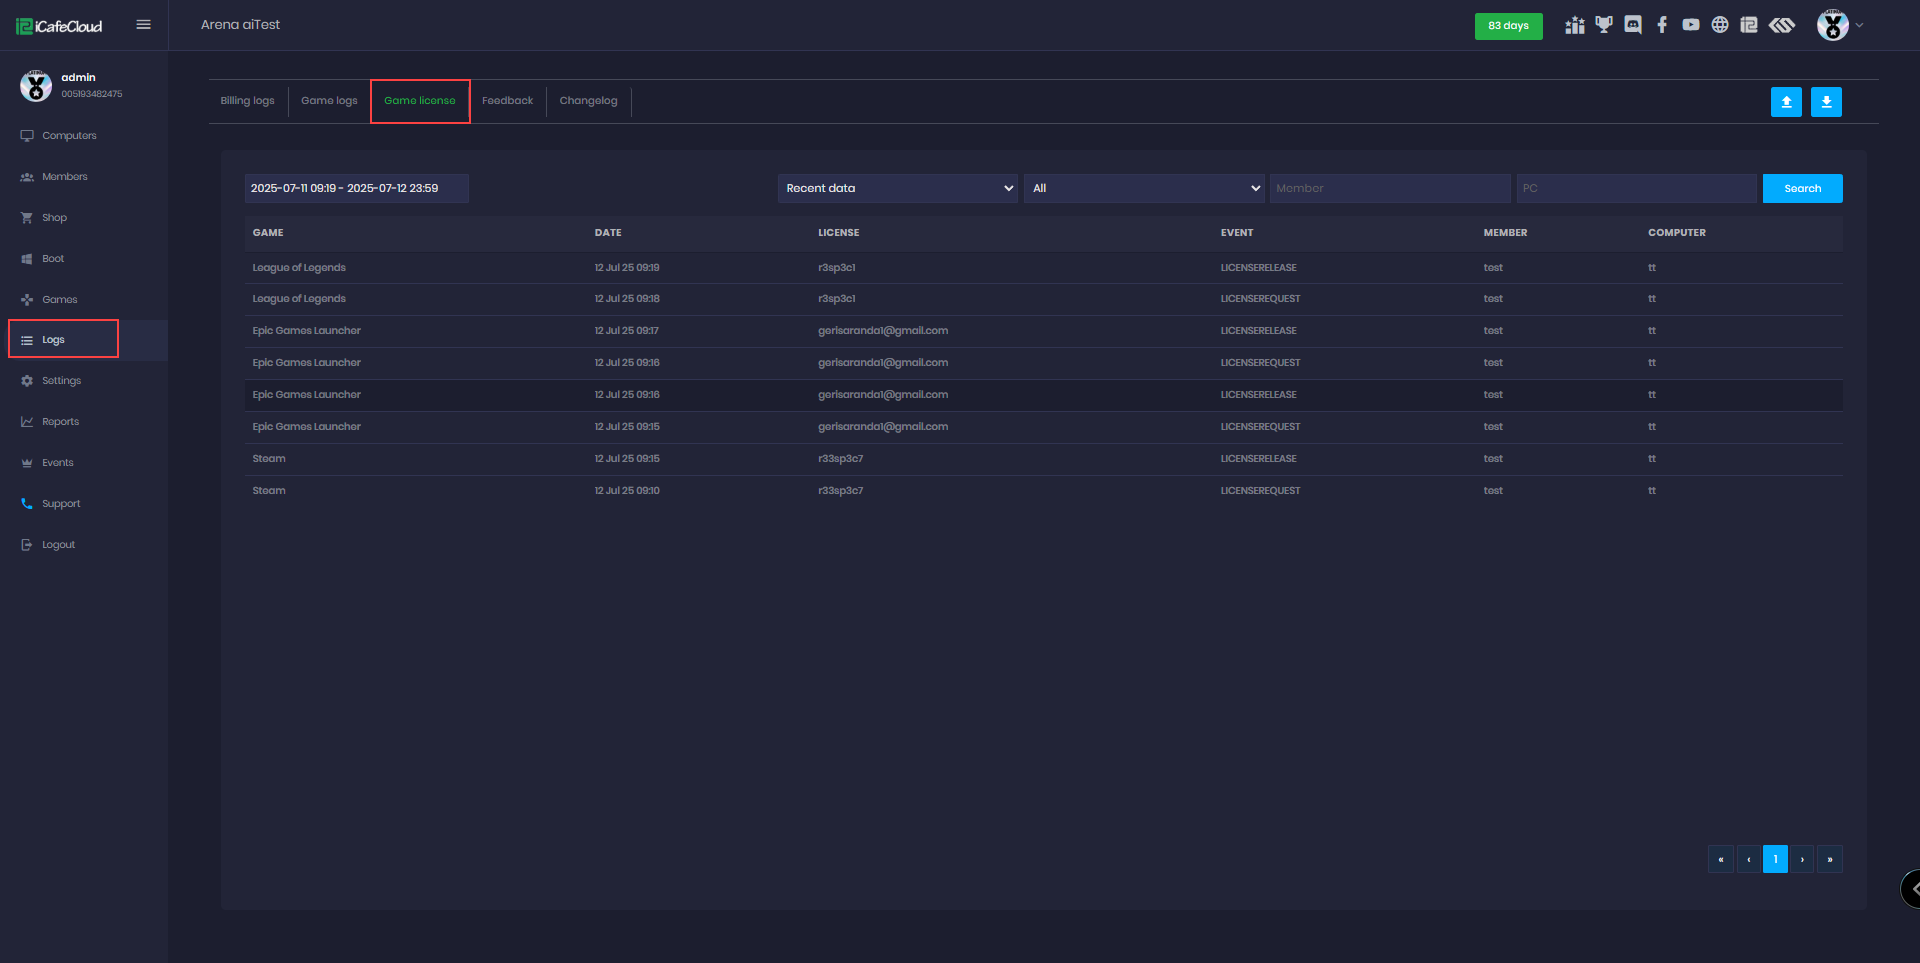Click the date range field
The width and height of the screenshot is (1920, 963).
[356, 188]
